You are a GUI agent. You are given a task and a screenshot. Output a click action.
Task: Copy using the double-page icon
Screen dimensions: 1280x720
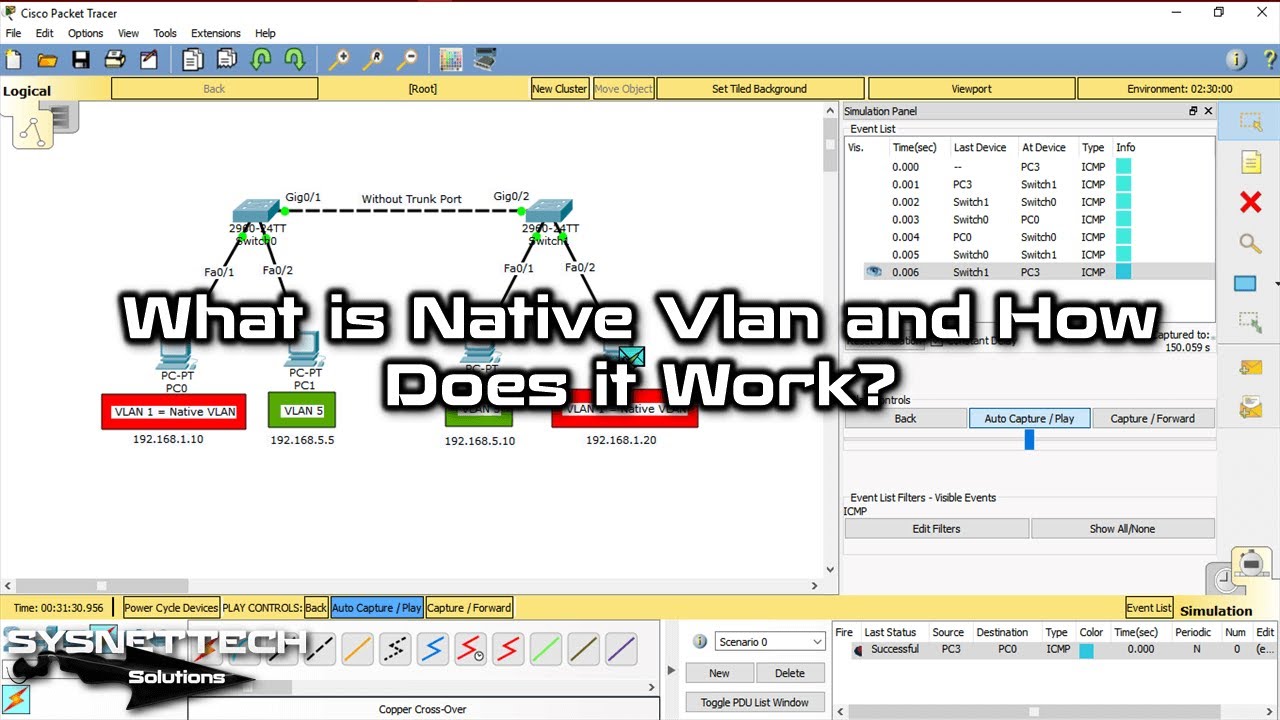(x=192, y=60)
